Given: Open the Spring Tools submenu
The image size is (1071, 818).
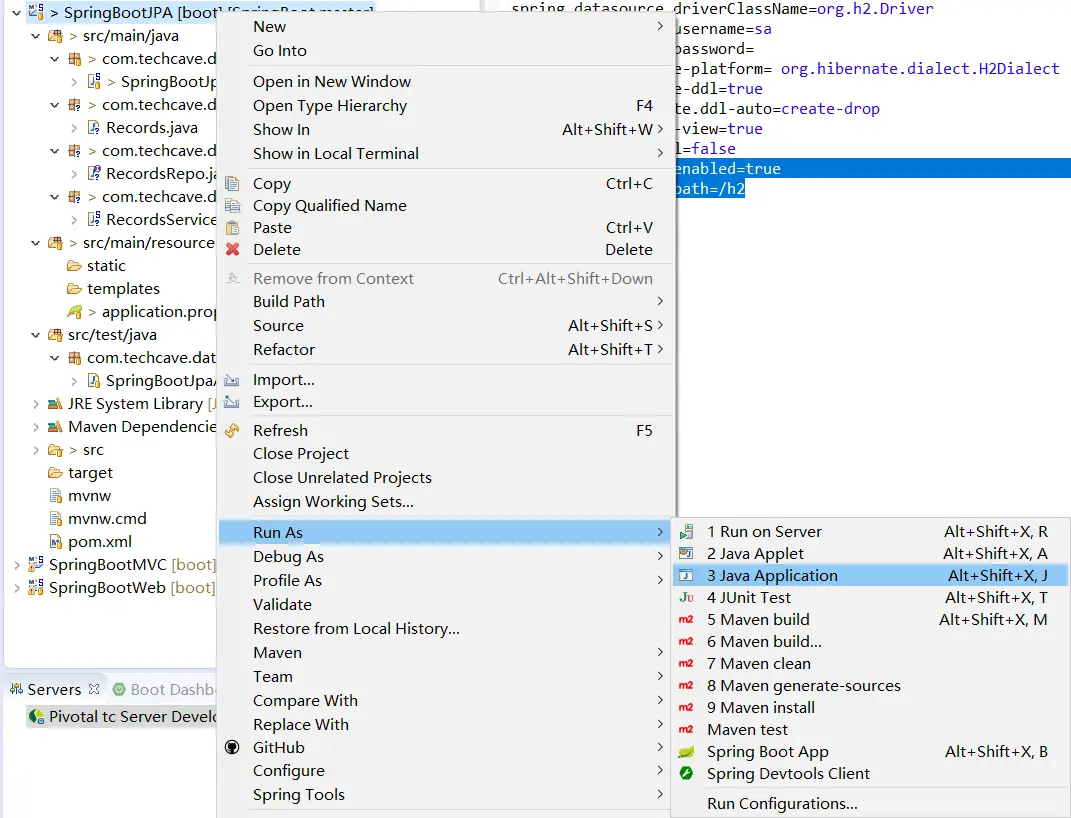Looking at the screenshot, I should click(x=445, y=794).
